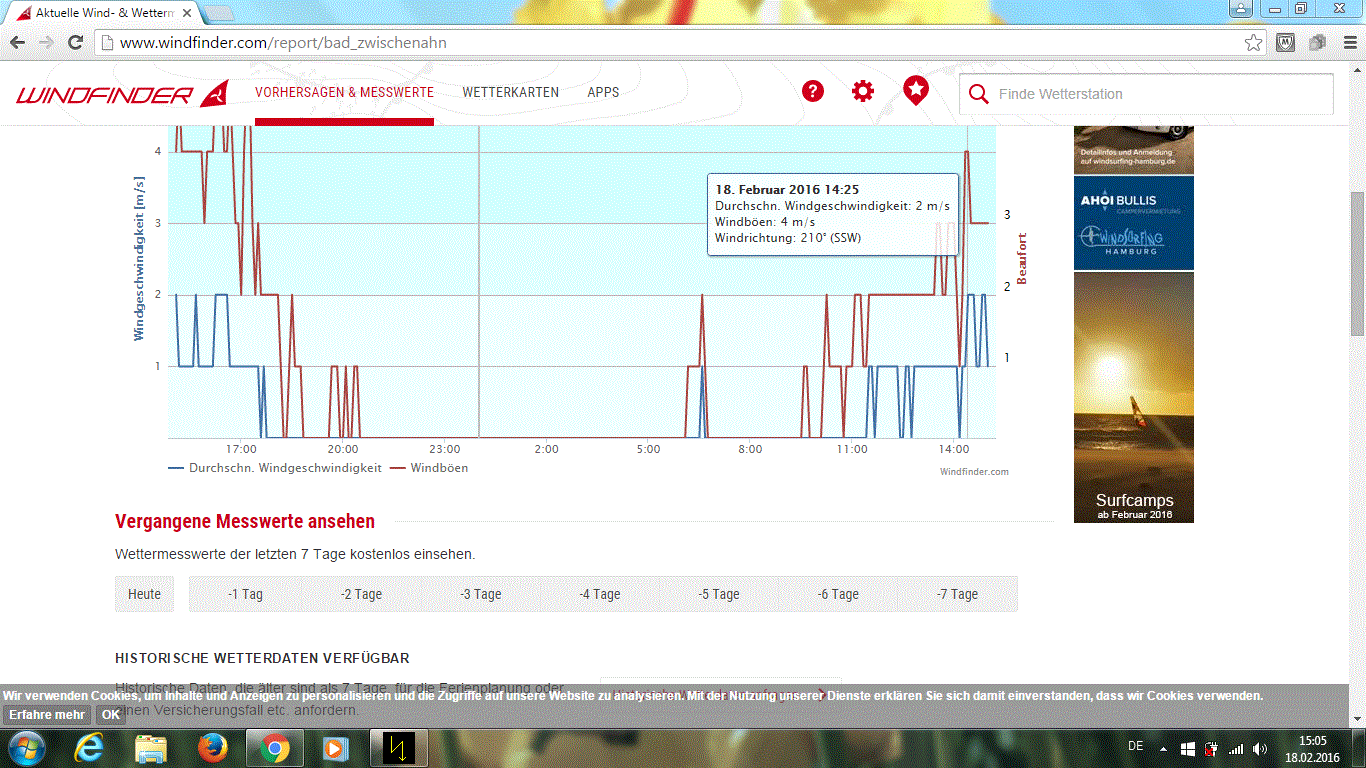The image size is (1366, 768).
Task: Select the Apps navigation item
Action: pos(603,92)
